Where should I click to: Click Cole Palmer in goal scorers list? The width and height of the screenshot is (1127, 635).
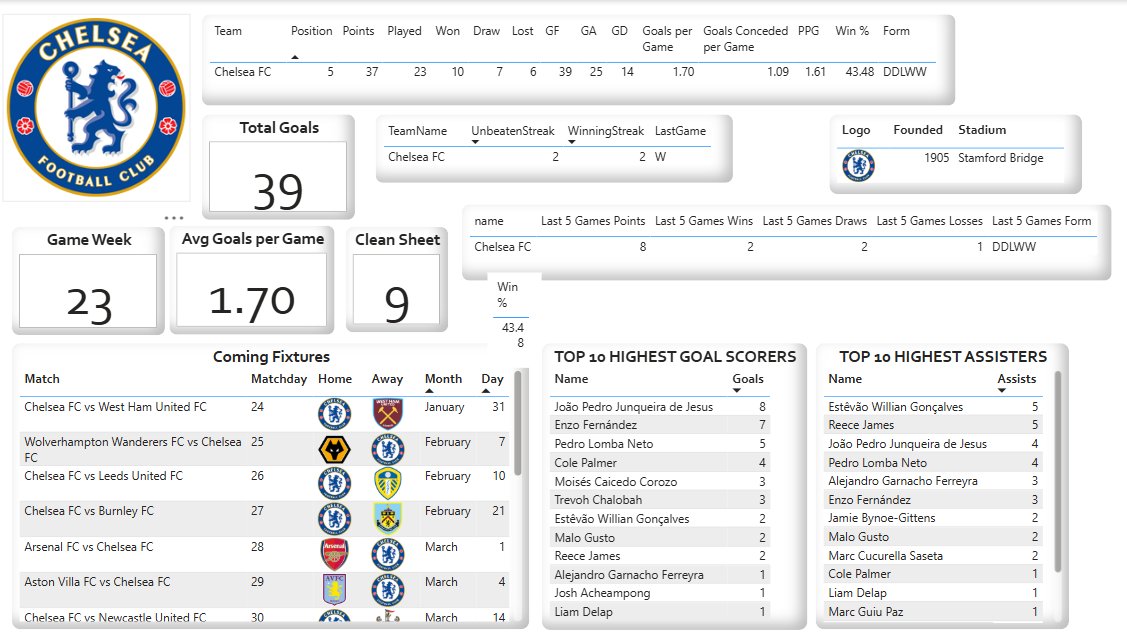pyautogui.click(x=585, y=463)
